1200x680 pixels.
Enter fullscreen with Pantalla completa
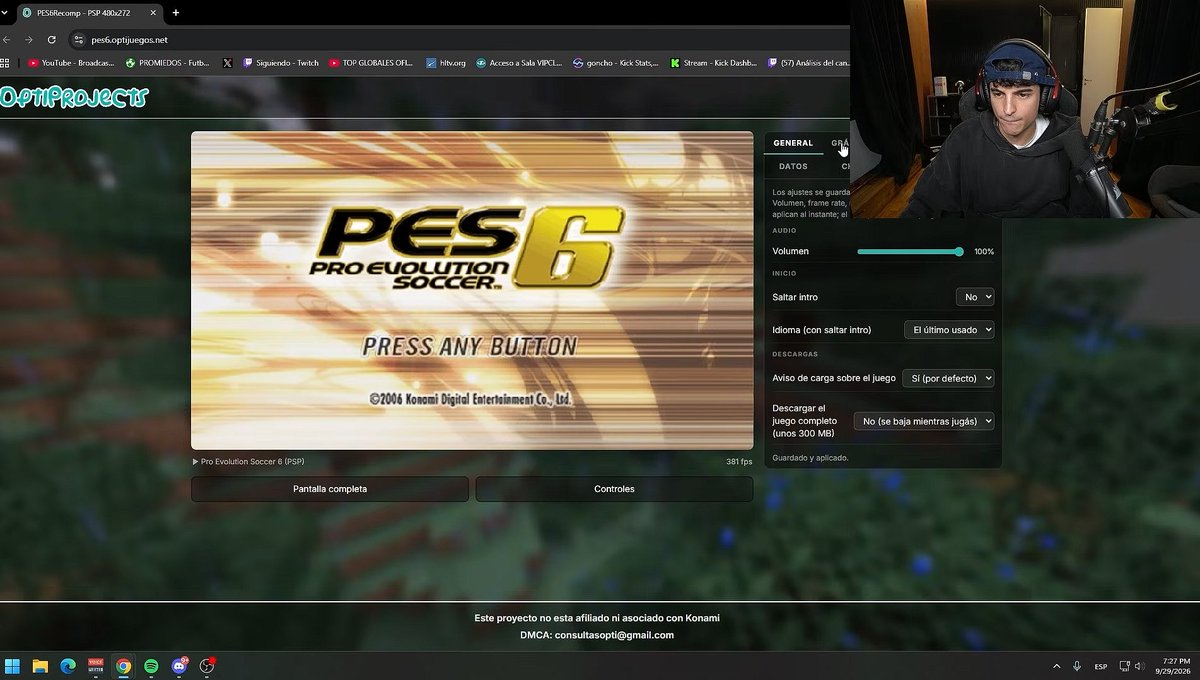click(x=330, y=489)
